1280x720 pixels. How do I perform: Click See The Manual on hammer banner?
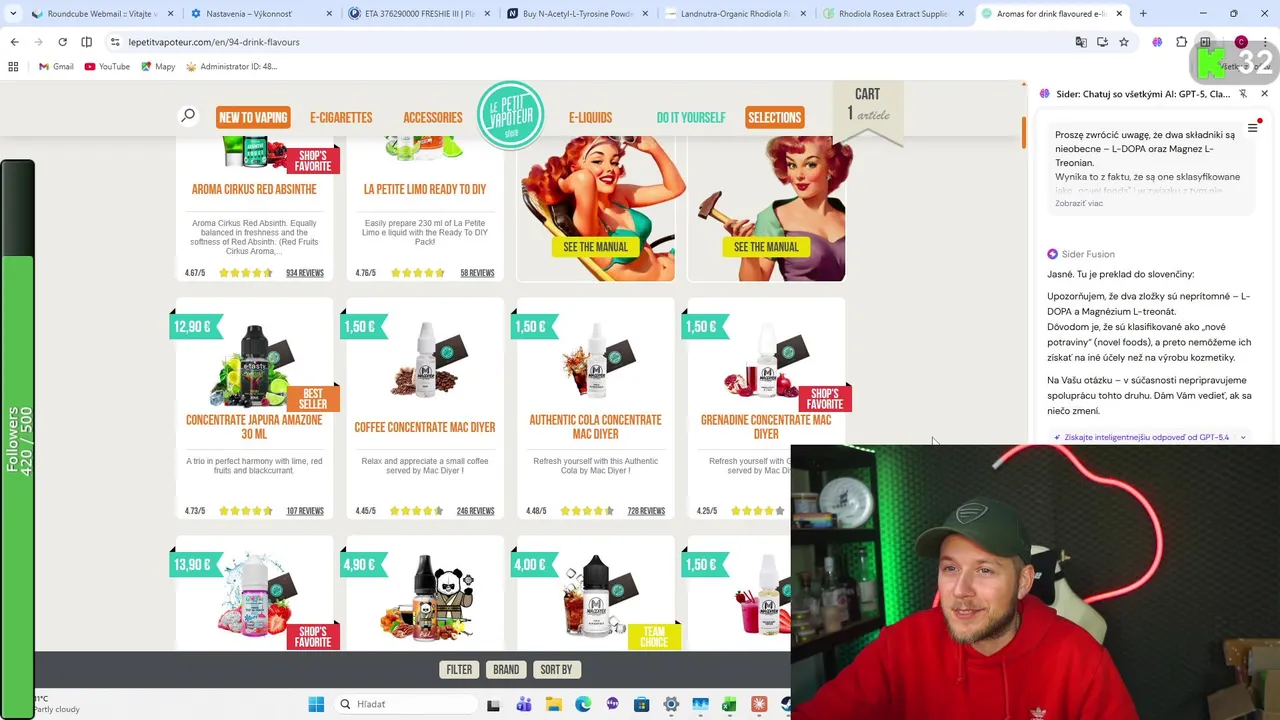(766, 247)
